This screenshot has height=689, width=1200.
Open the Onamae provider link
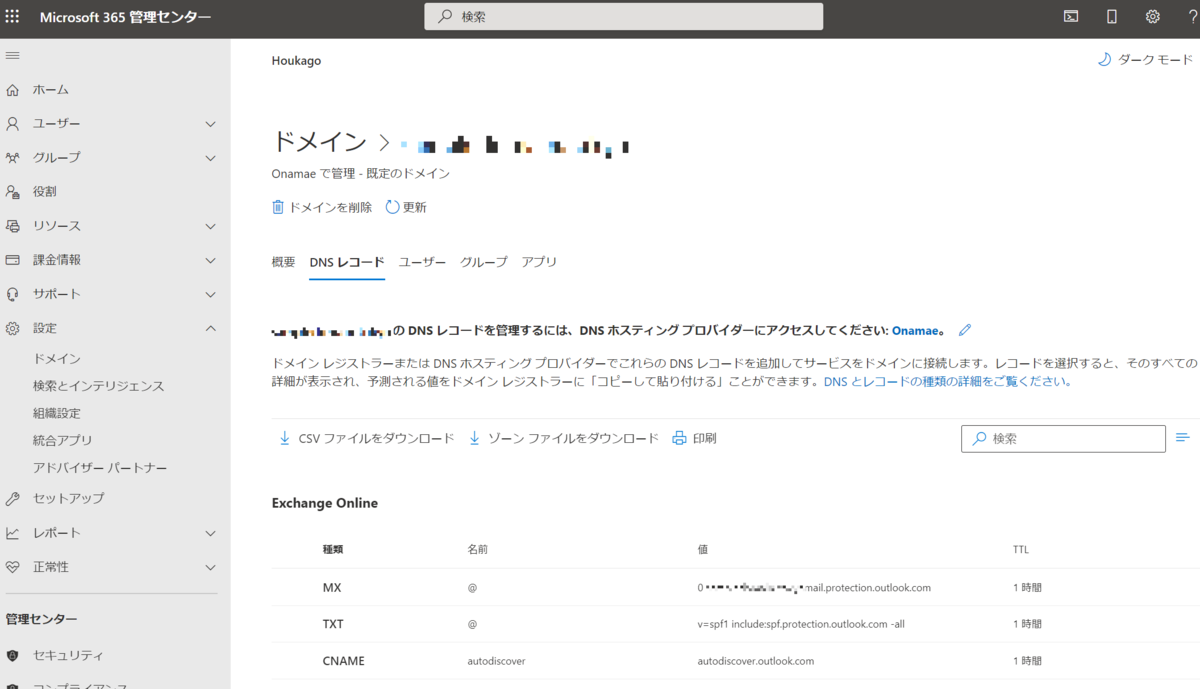[x=914, y=330]
